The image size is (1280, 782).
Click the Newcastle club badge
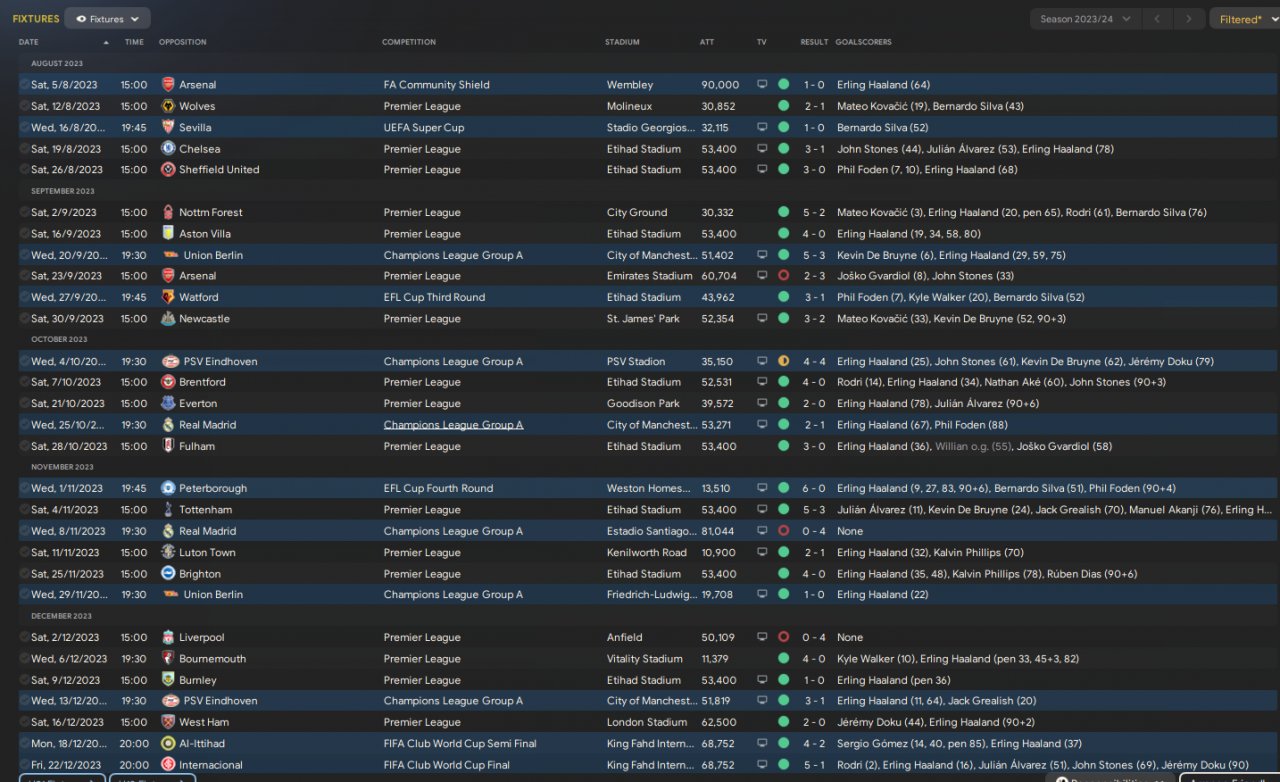coord(168,319)
